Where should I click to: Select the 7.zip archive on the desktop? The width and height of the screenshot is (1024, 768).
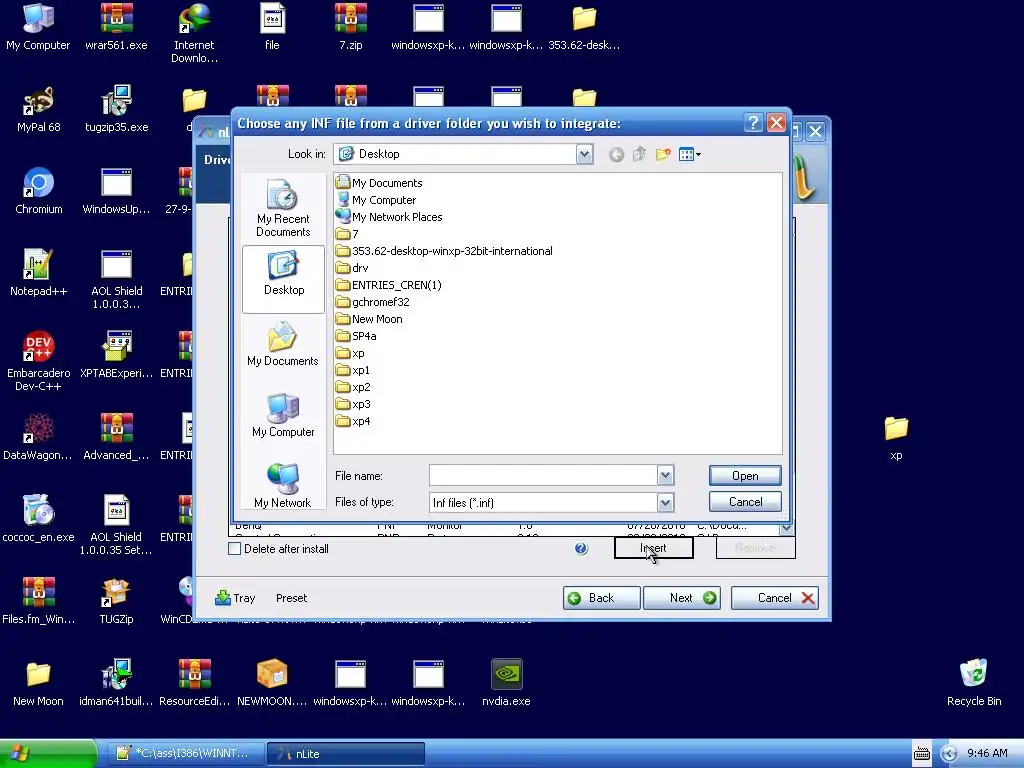click(x=350, y=26)
